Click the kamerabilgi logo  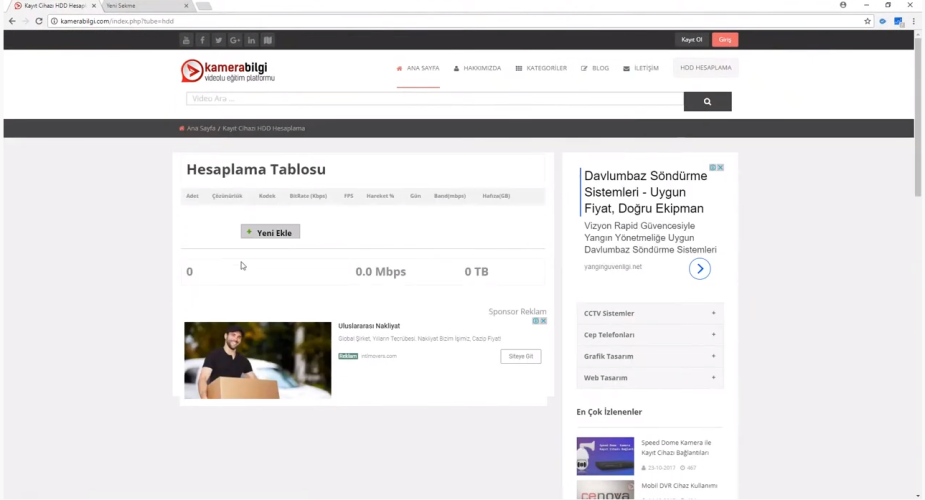(227, 71)
